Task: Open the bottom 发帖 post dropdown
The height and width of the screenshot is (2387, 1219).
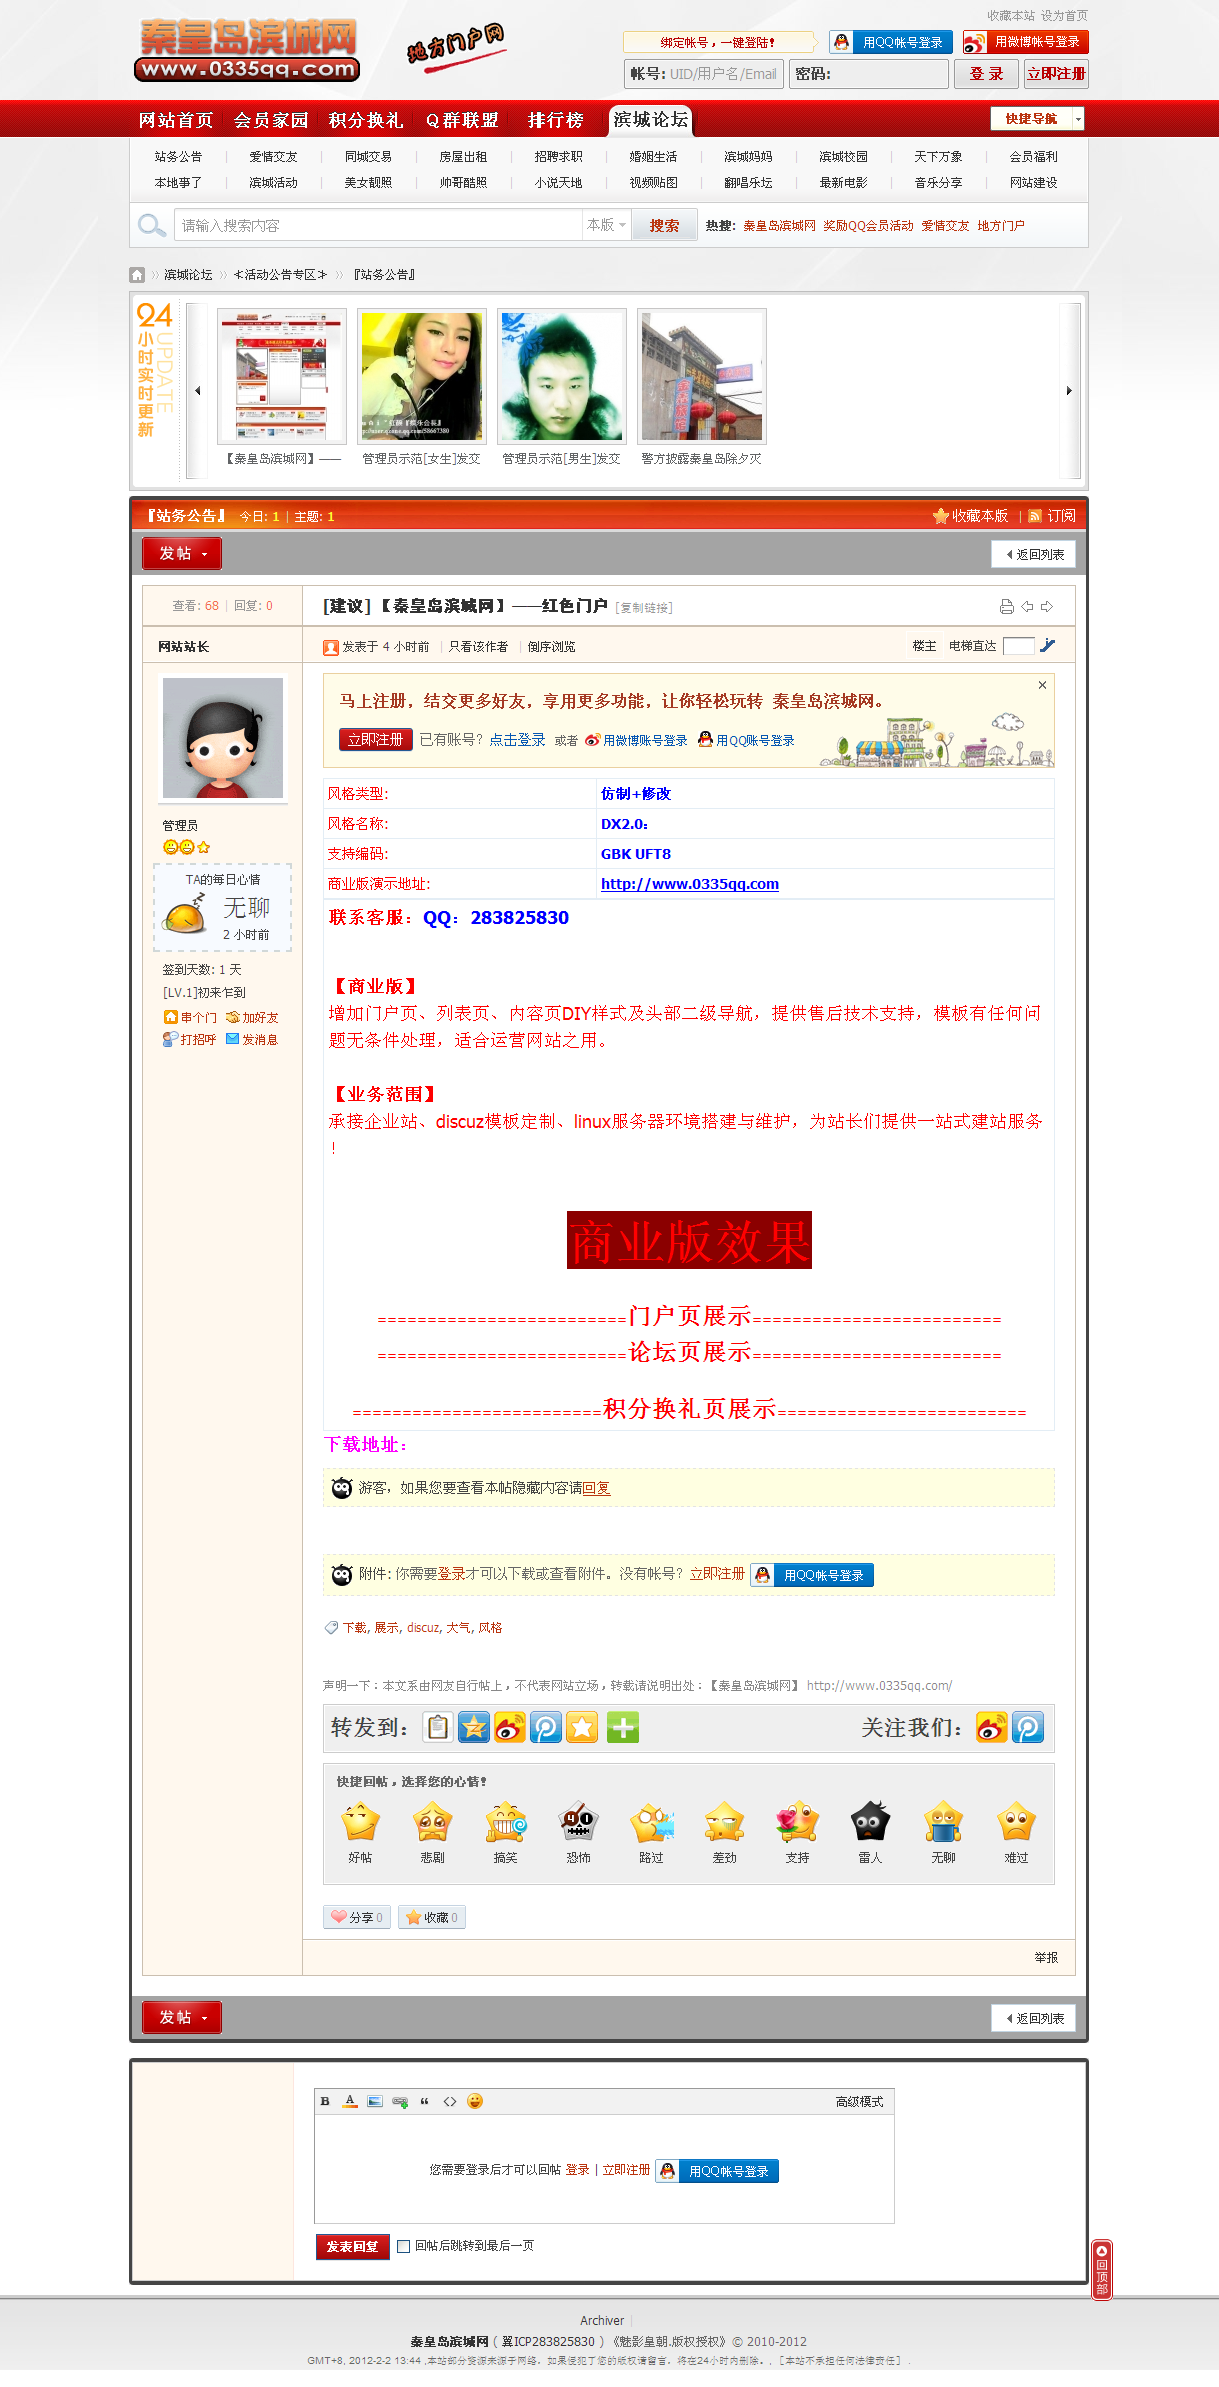Action: tap(182, 2017)
